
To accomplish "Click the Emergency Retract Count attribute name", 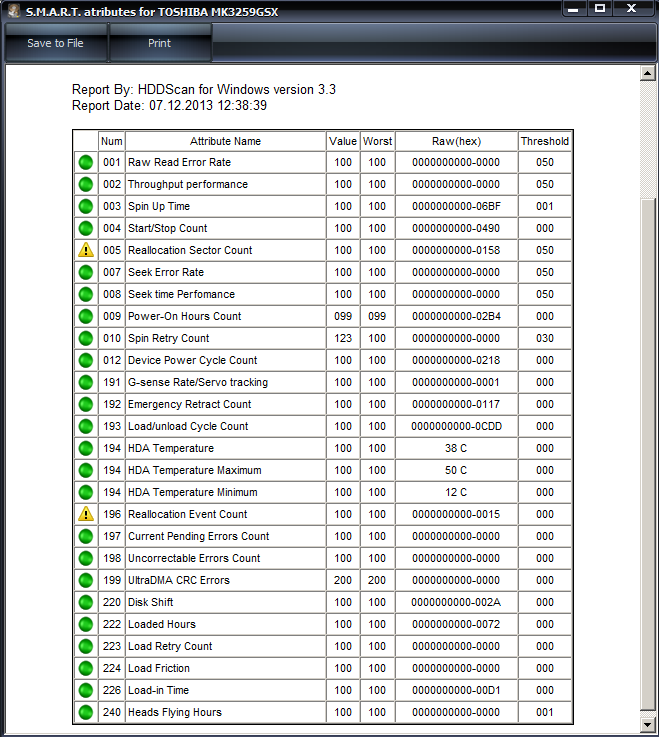I will (189, 404).
